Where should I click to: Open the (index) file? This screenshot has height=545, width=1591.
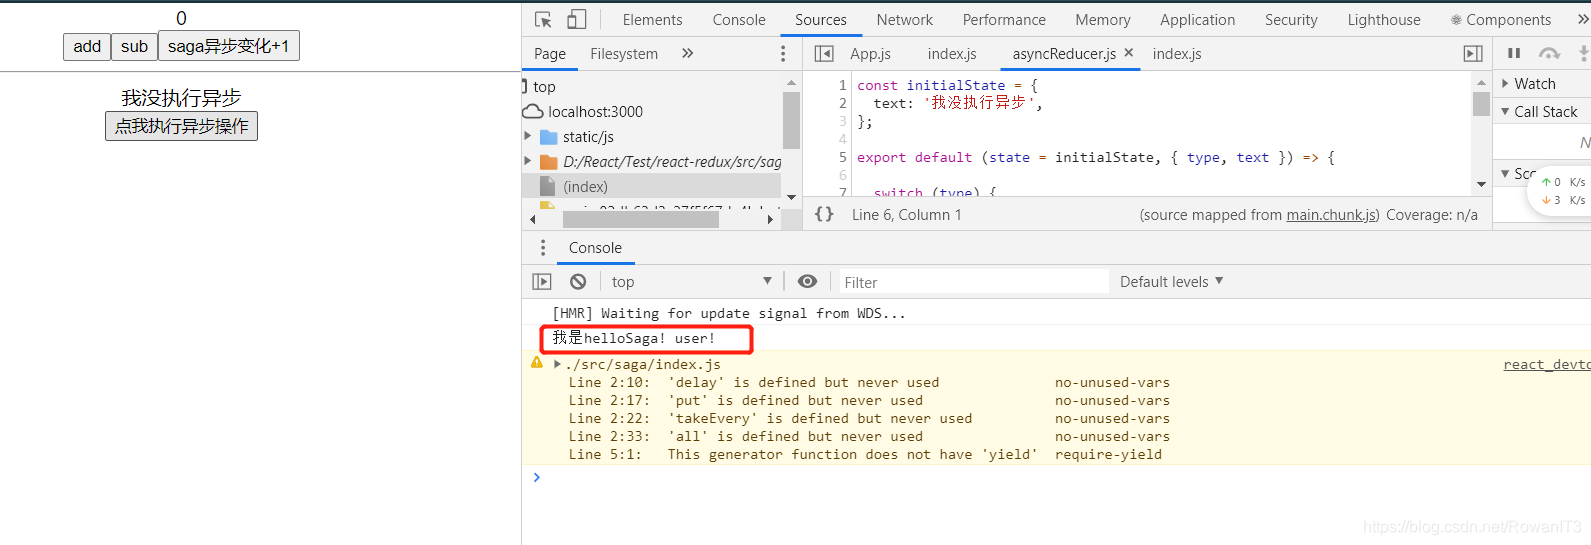pyautogui.click(x=585, y=186)
